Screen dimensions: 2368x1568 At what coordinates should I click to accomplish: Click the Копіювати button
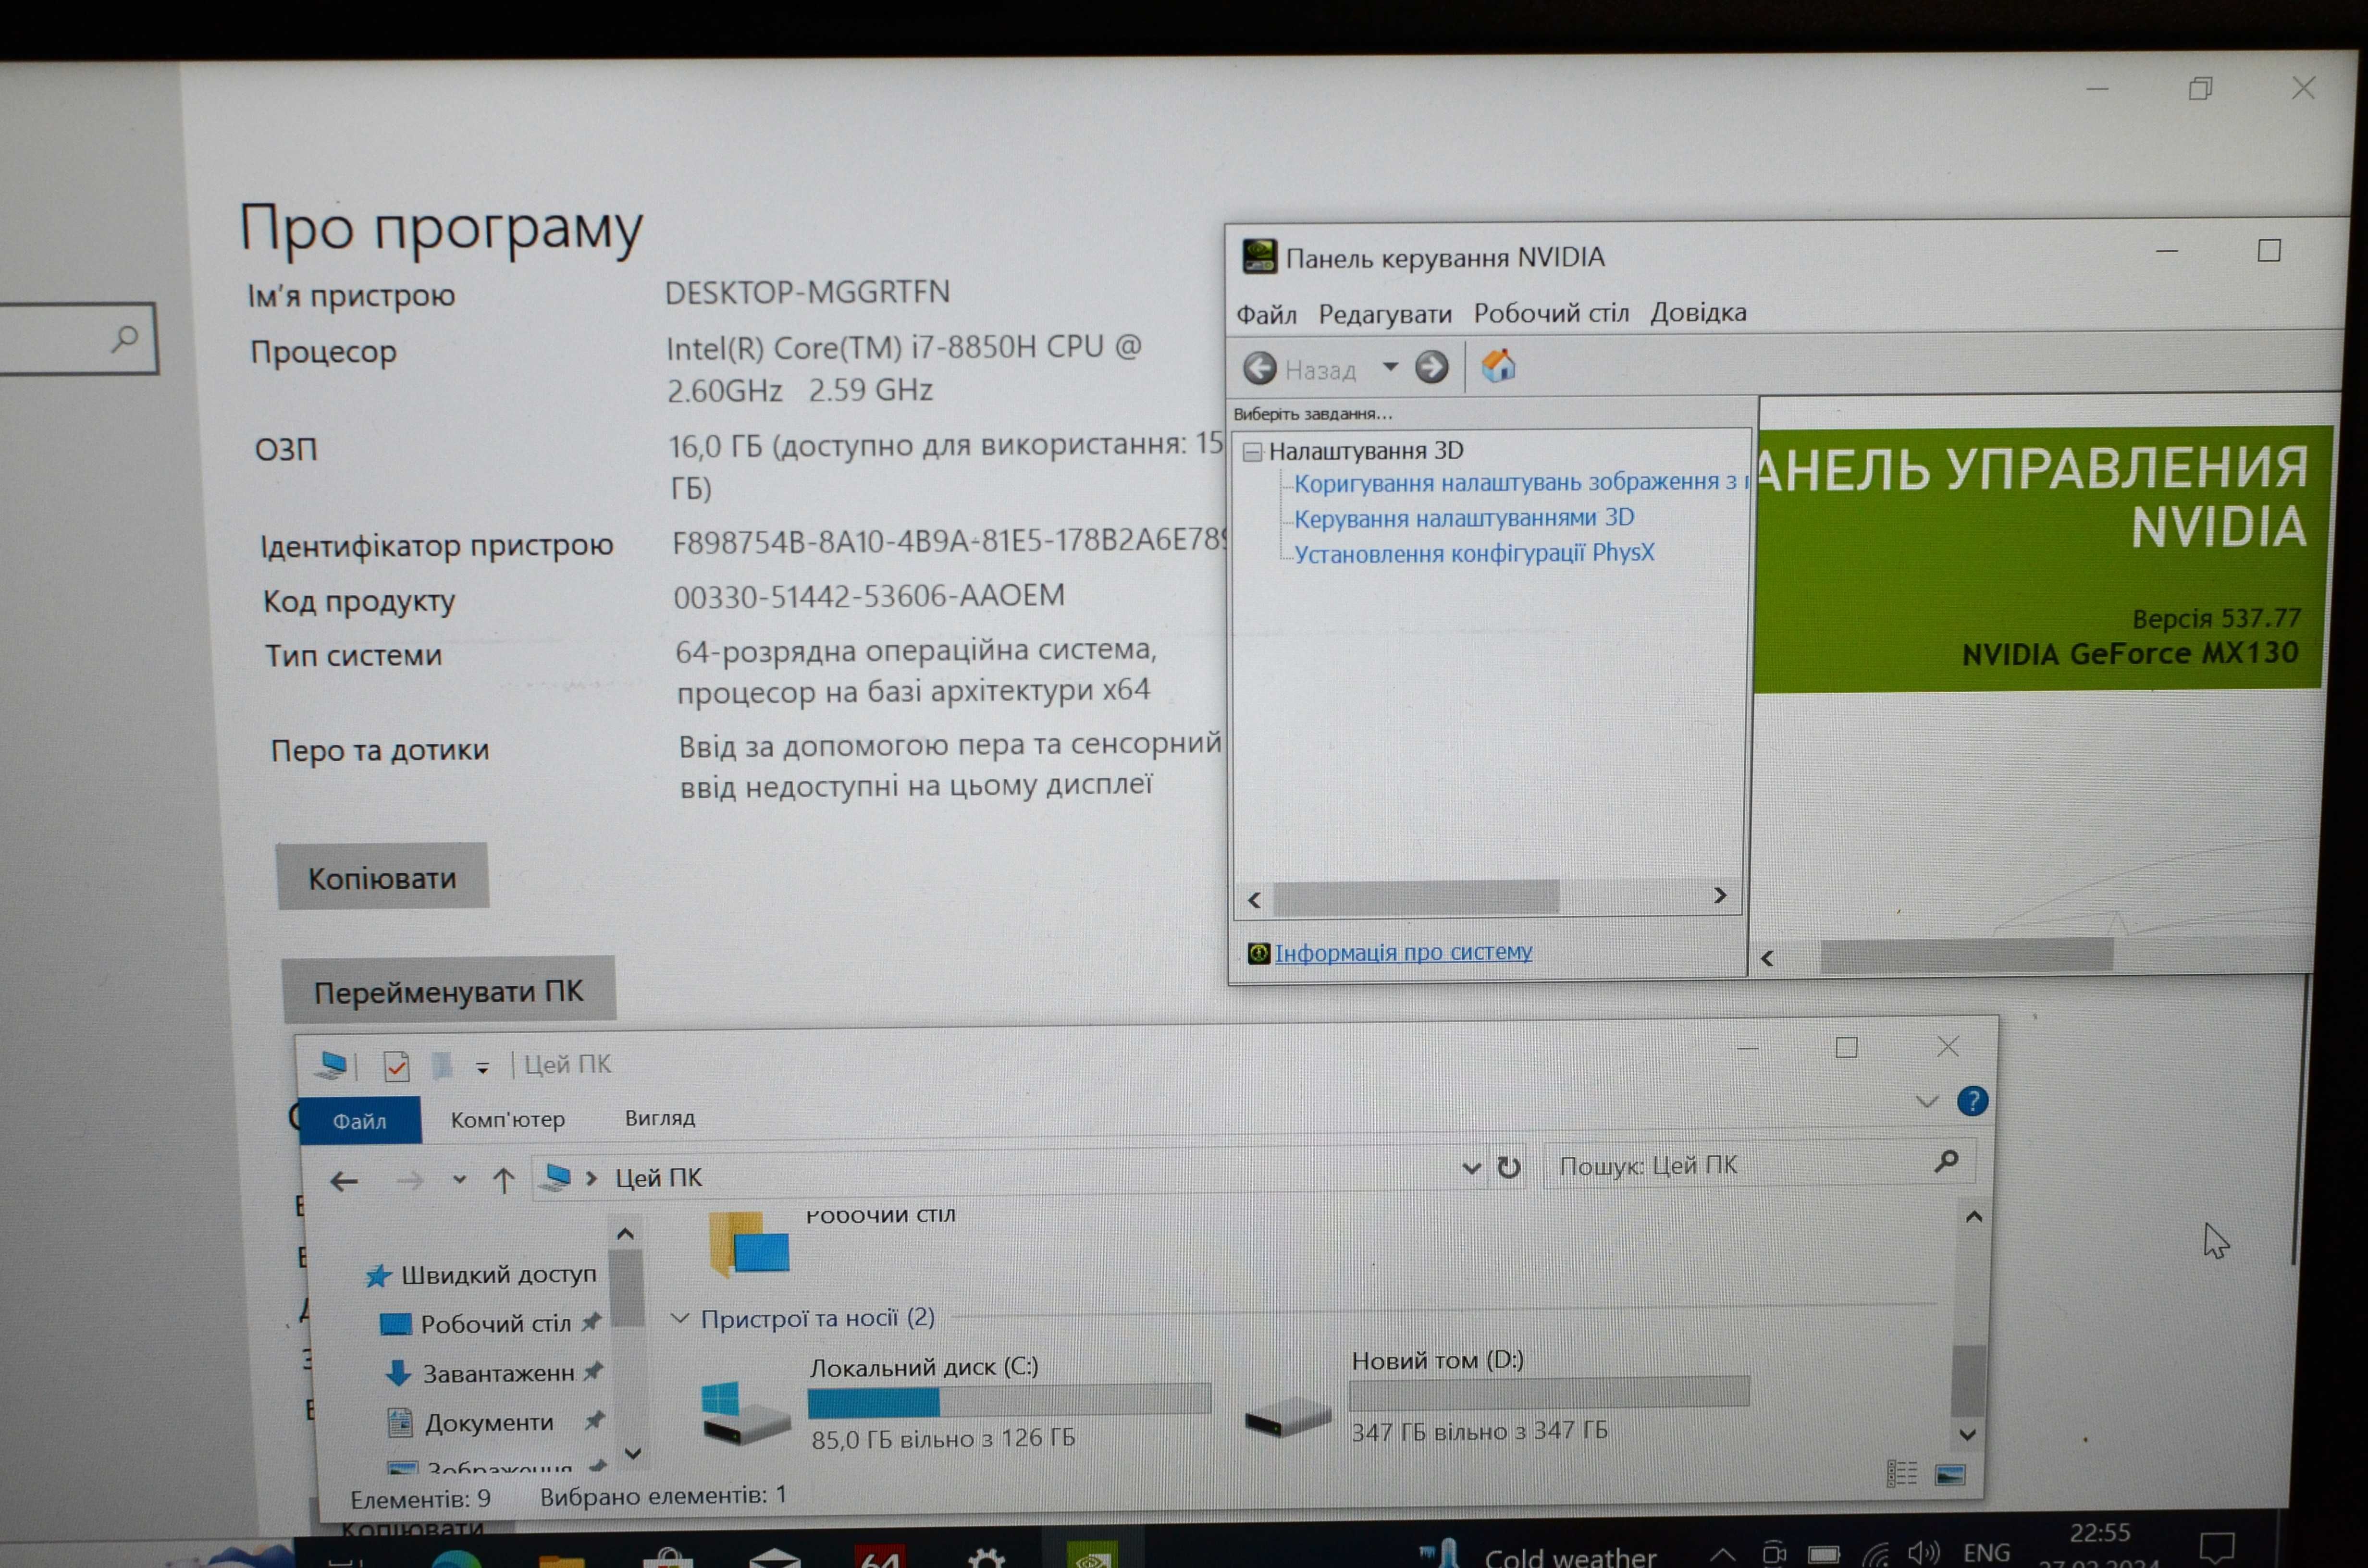coord(383,877)
